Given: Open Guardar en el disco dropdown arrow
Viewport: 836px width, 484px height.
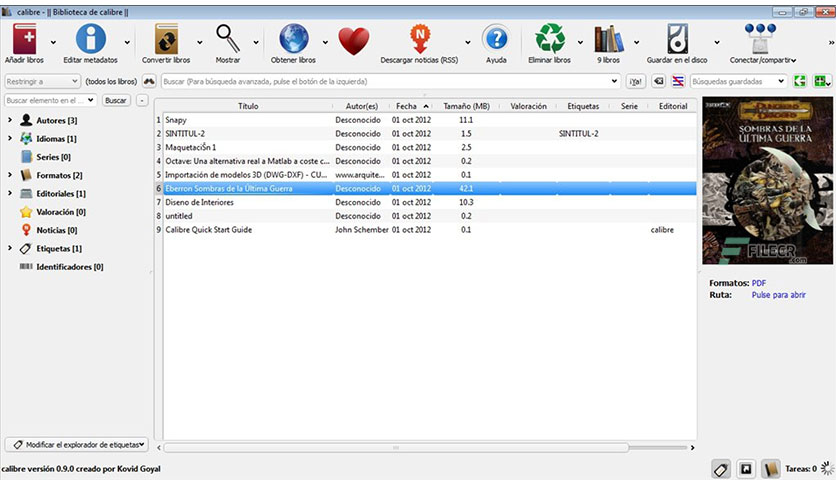Looking at the screenshot, I should (717, 42).
